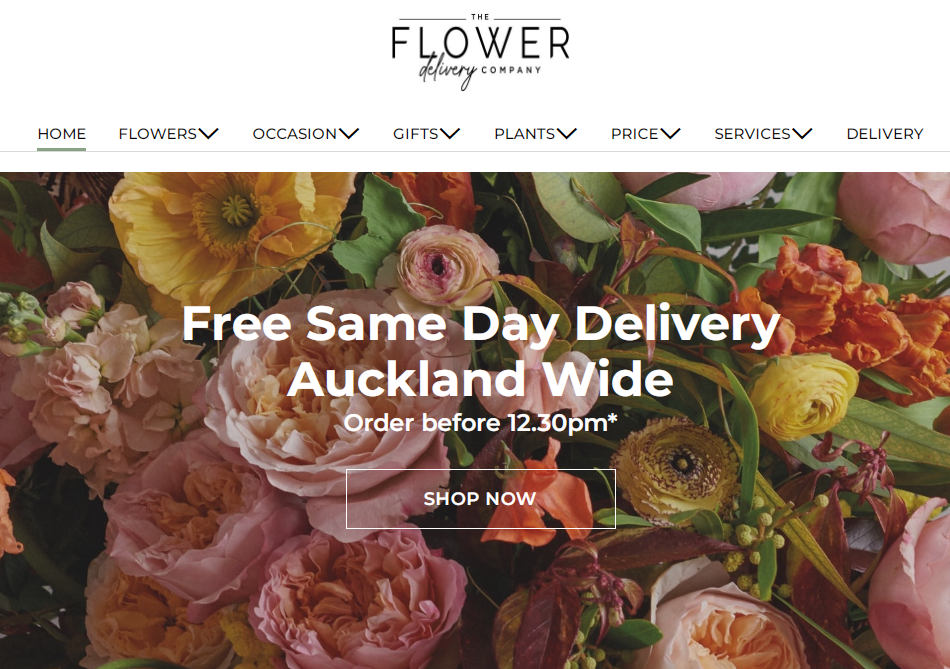Select the FLOWERS menu label
The image size is (950, 669).
(x=158, y=133)
